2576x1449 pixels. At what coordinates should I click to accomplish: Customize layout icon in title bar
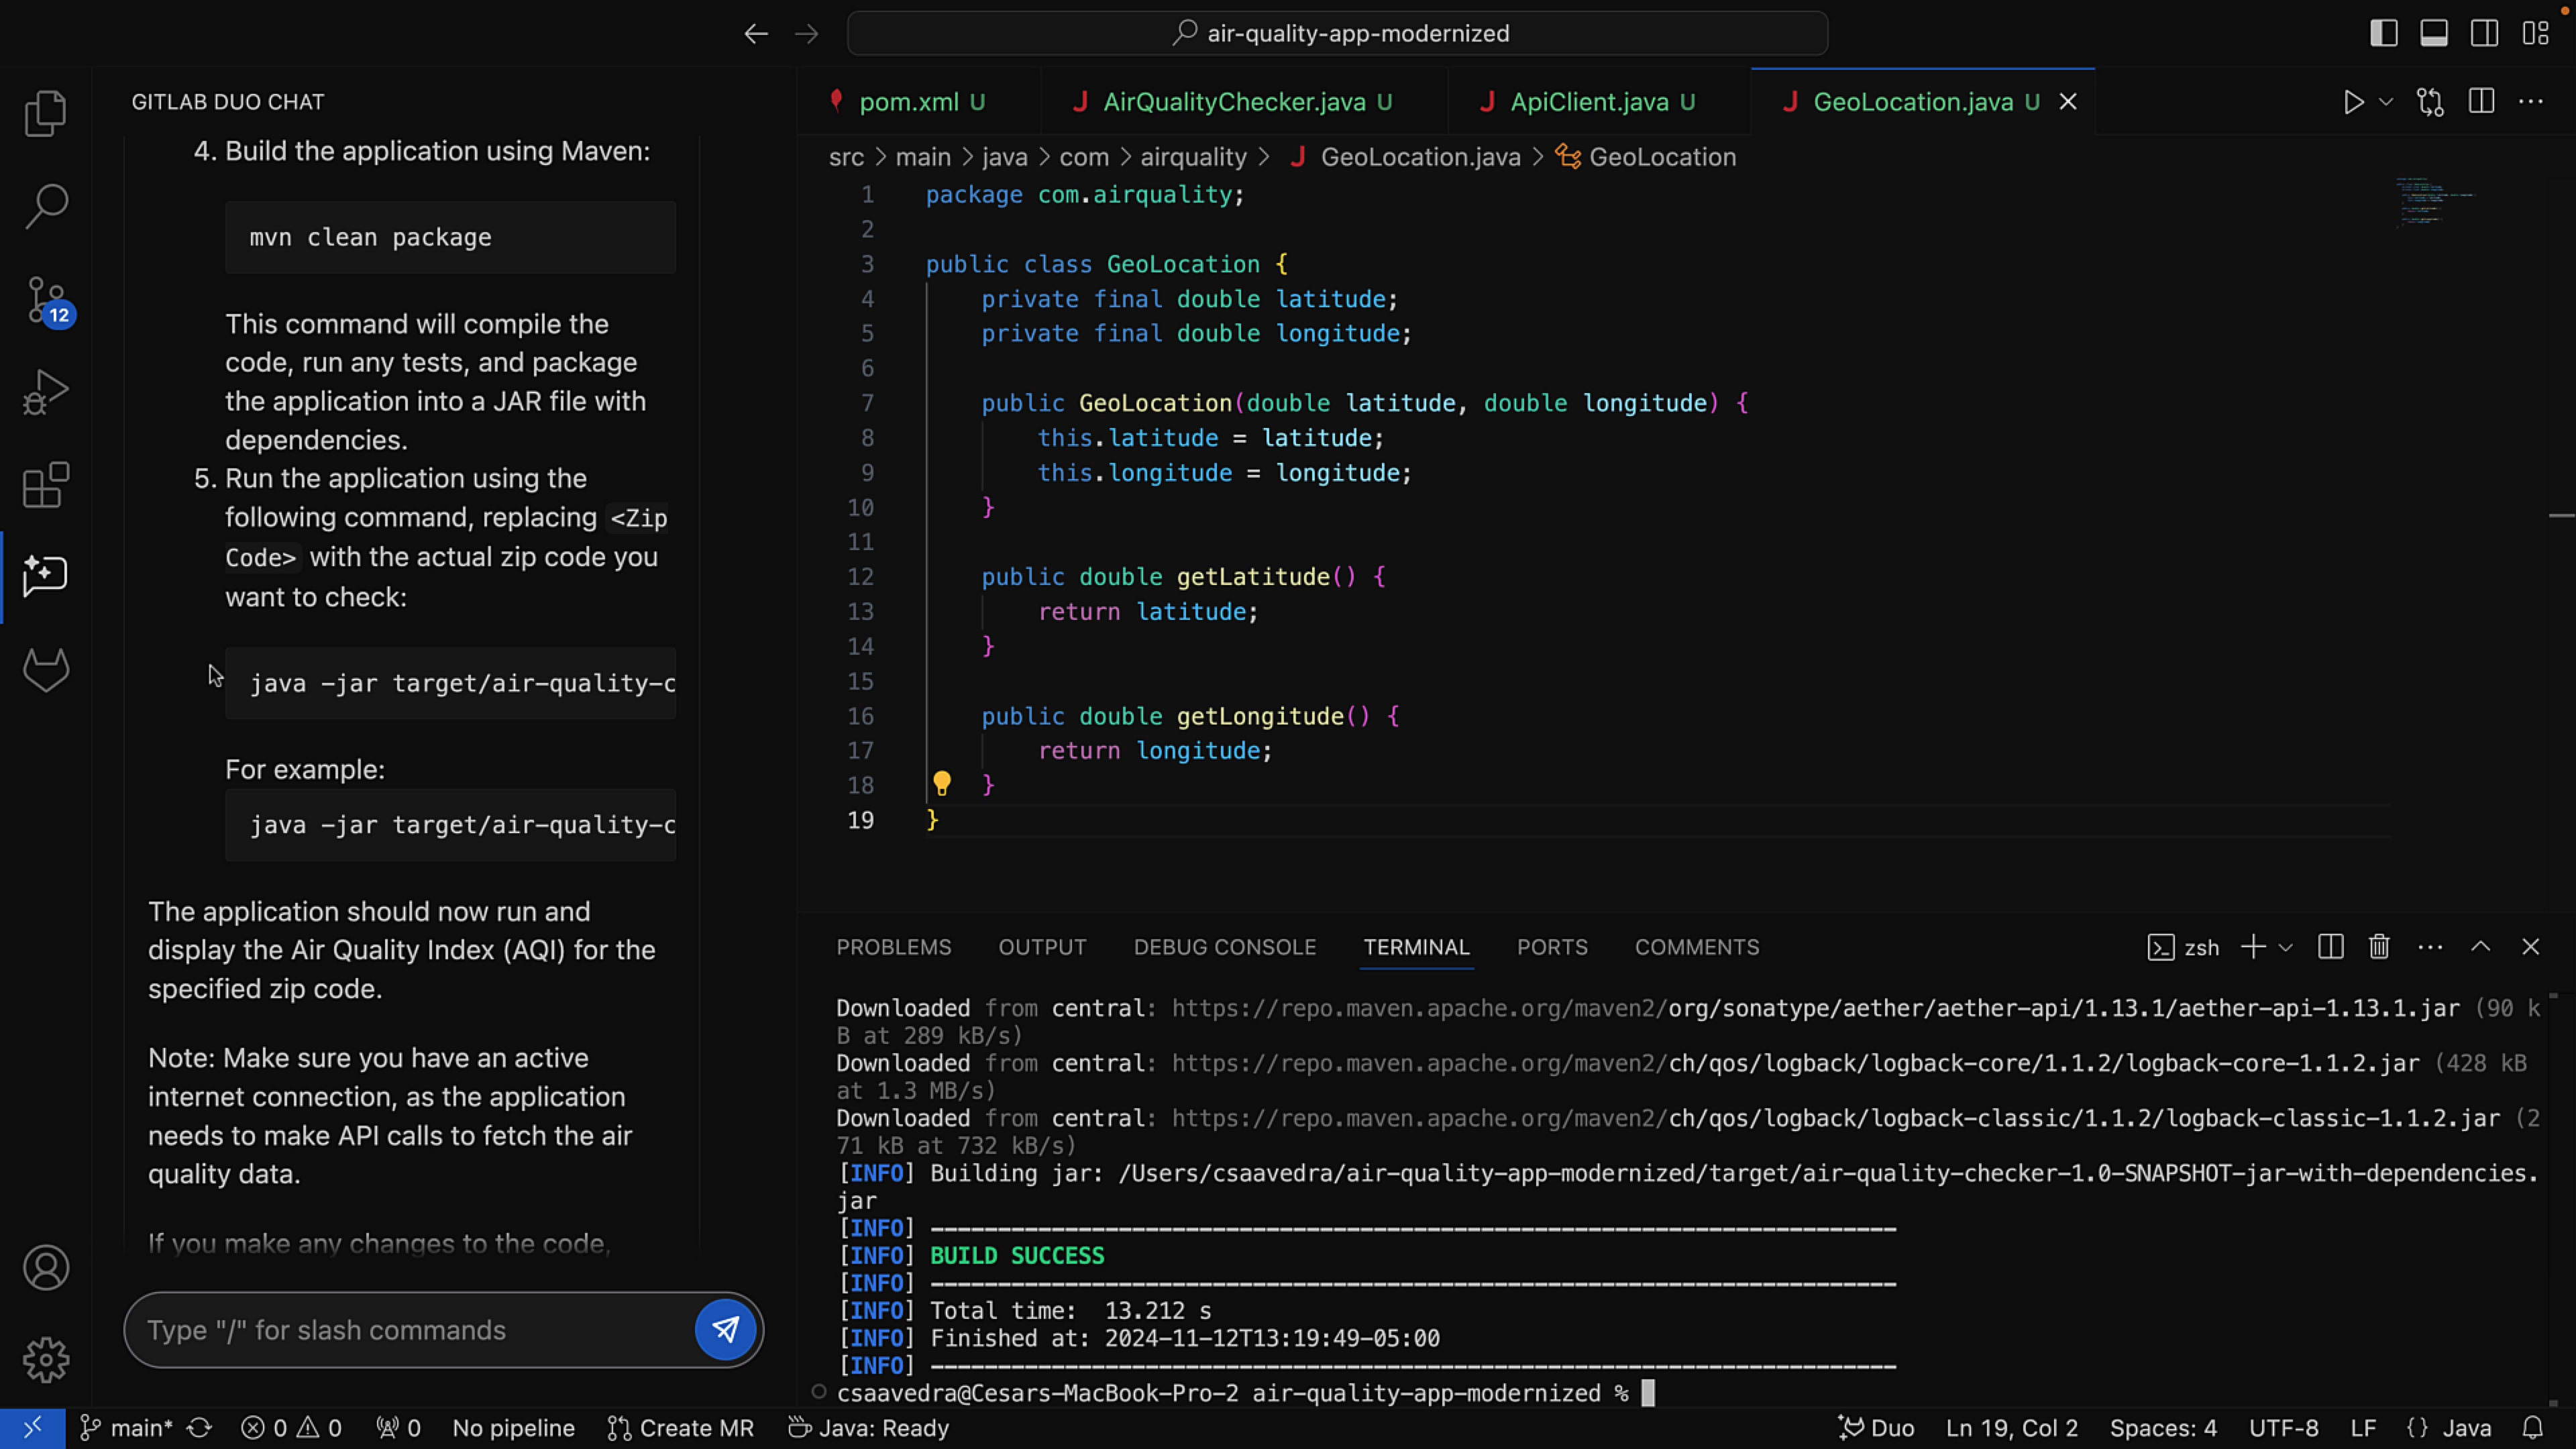pyautogui.click(x=2535, y=34)
